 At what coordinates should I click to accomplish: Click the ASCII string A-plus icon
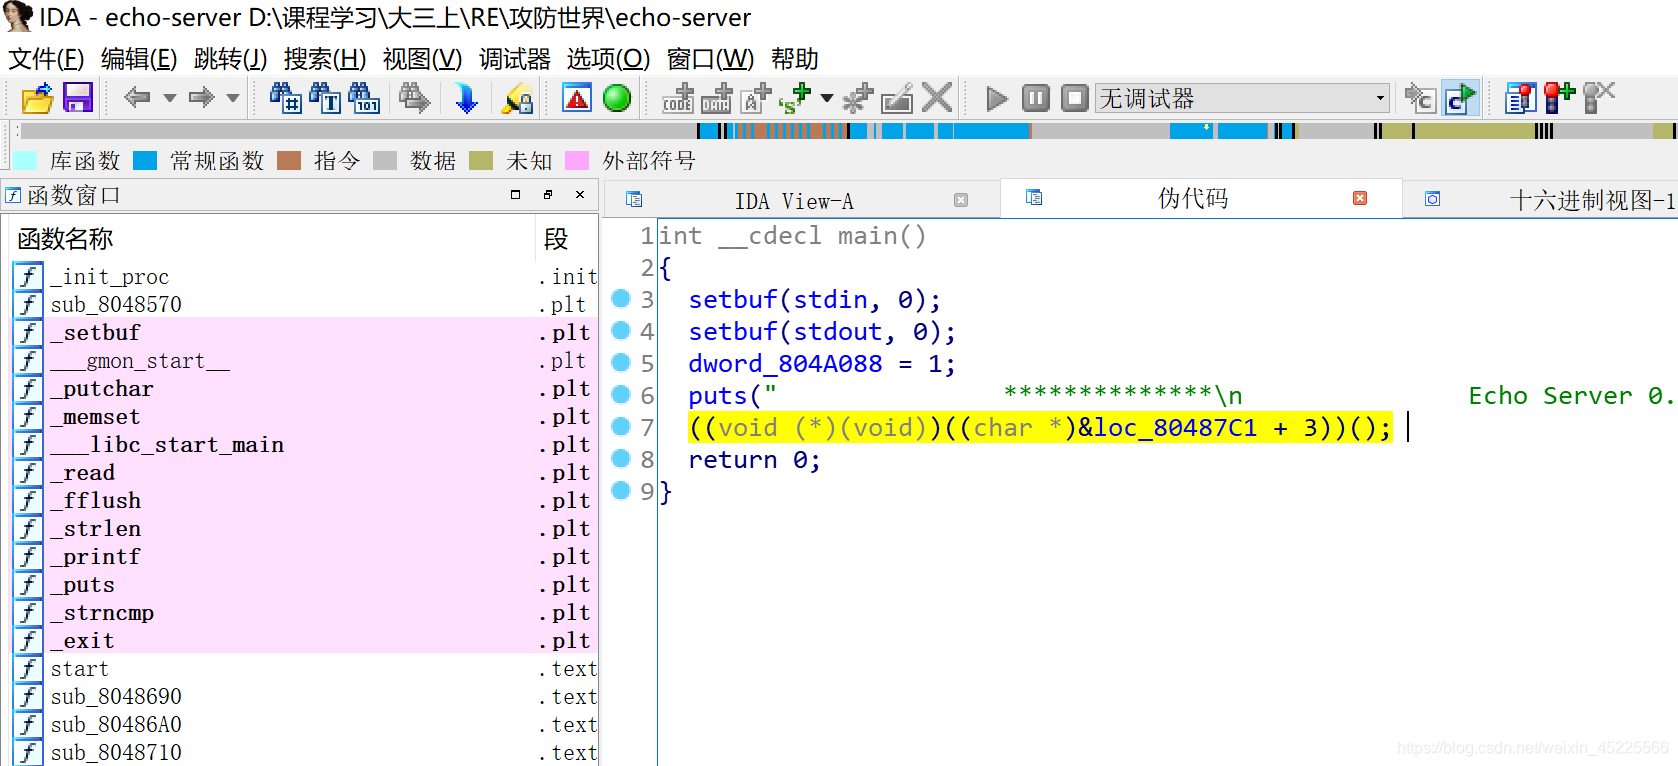click(756, 98)
